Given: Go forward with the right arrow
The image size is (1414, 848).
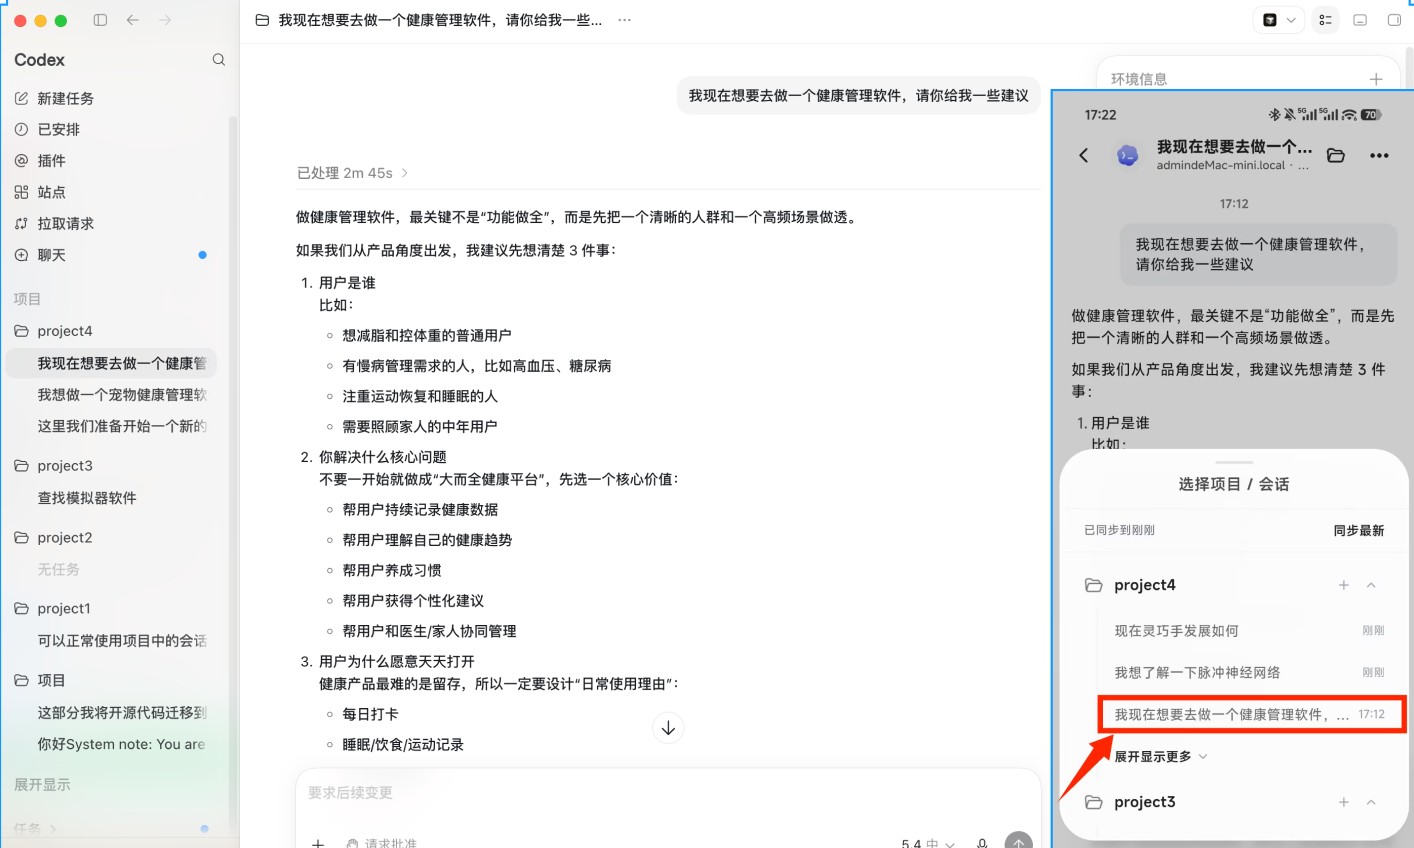Looking at the screenshot, I should coord(165,20).
